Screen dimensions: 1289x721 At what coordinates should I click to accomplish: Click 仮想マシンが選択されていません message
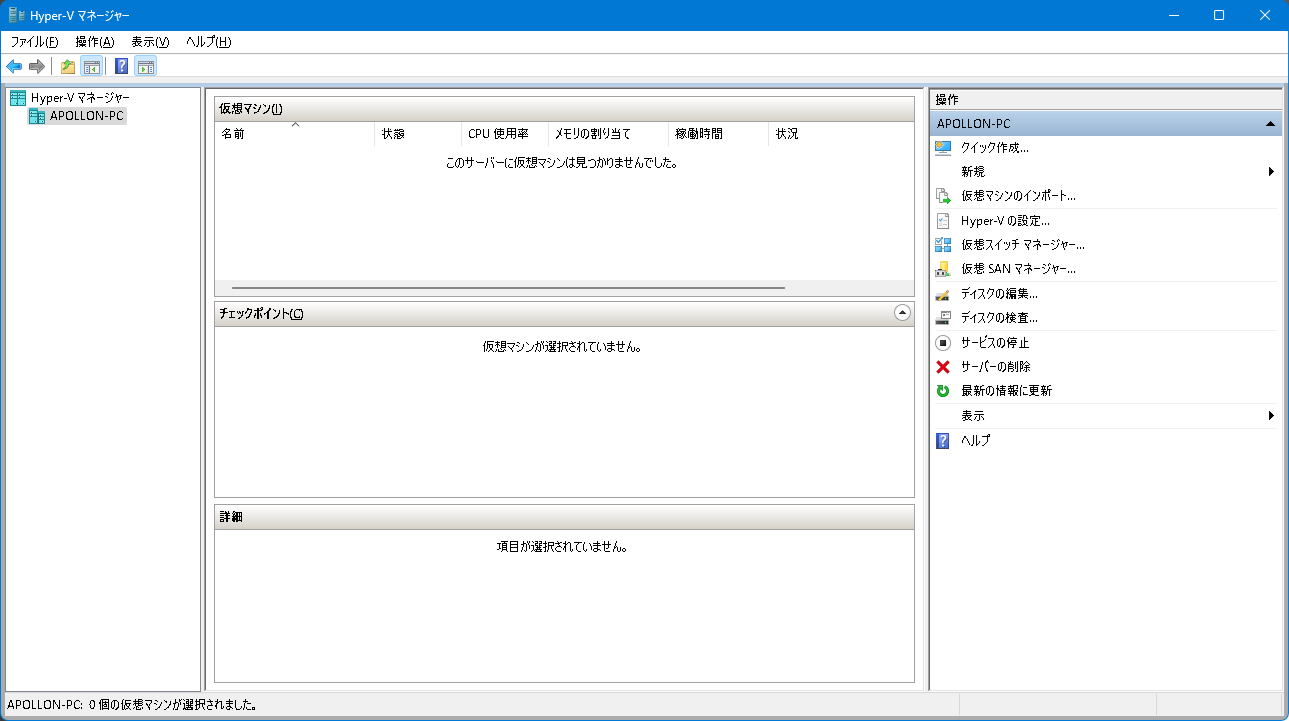(562, 347)
